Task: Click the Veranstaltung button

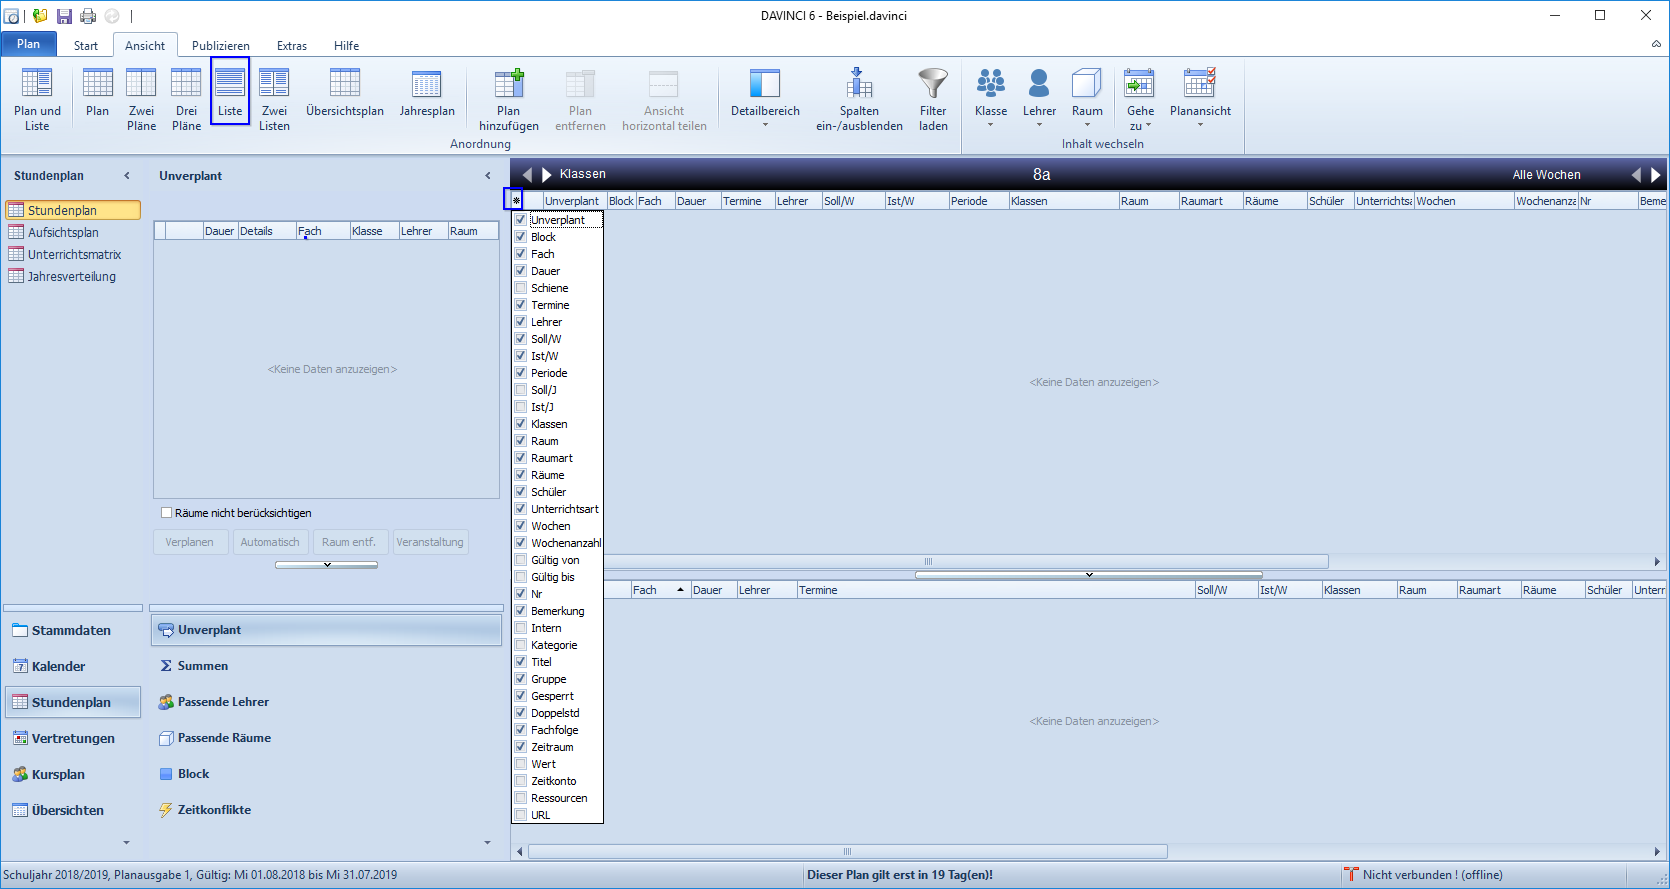Action: coord(430,542)
